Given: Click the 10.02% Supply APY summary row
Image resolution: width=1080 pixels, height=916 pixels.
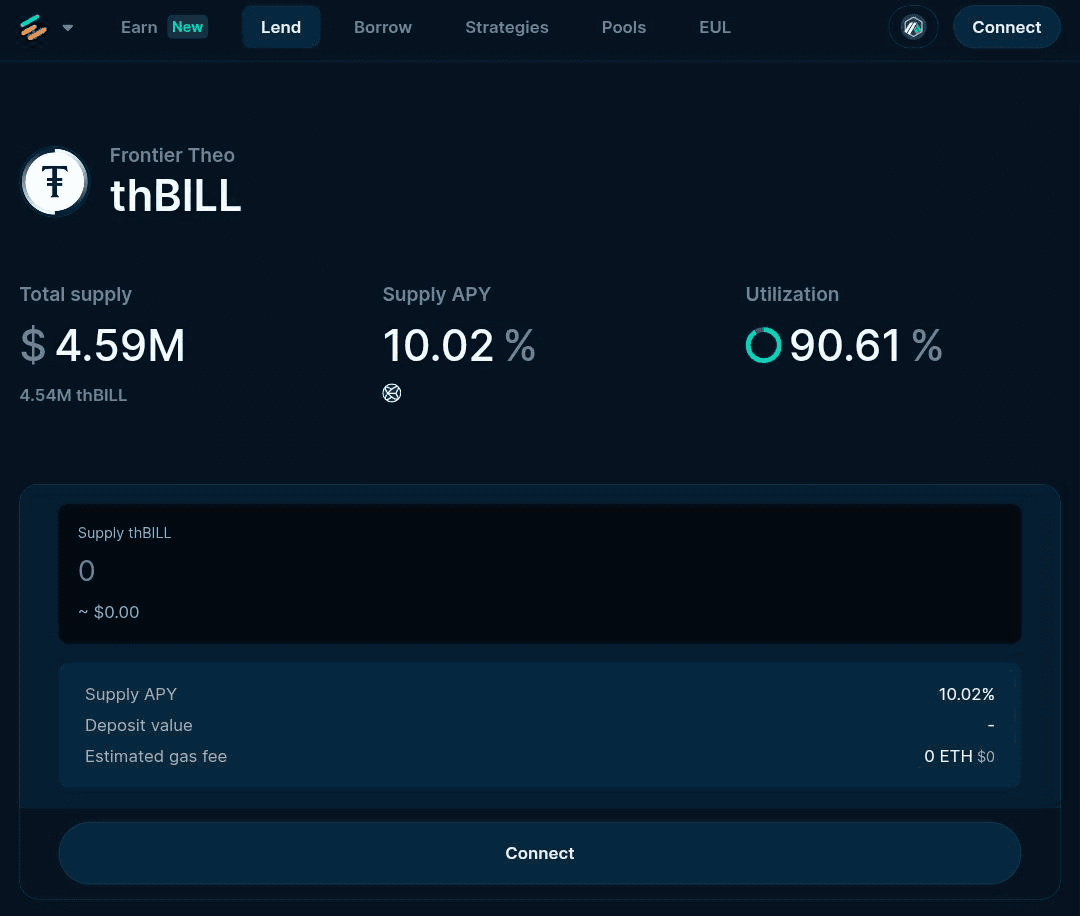Looking at the screenshot, I should point(540,694).
